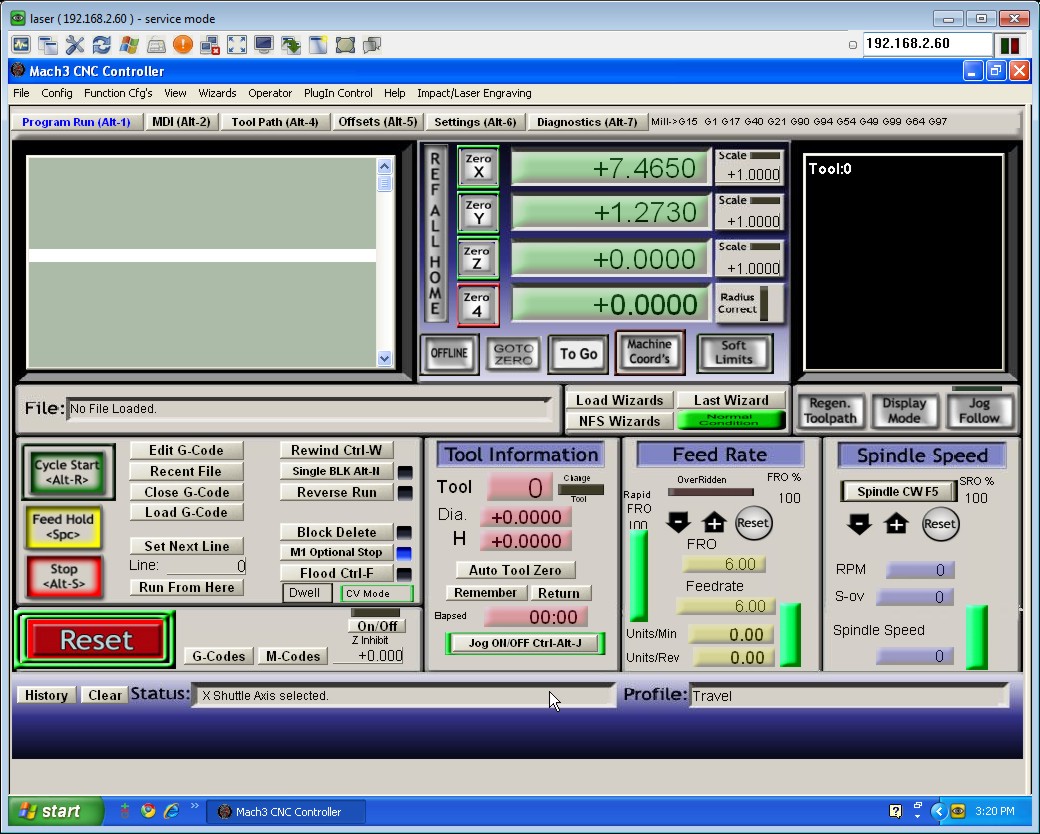Click the overlapping windows toolbar icon
The height and width of the screenshot is (834, 1040).
coord(48,45)
